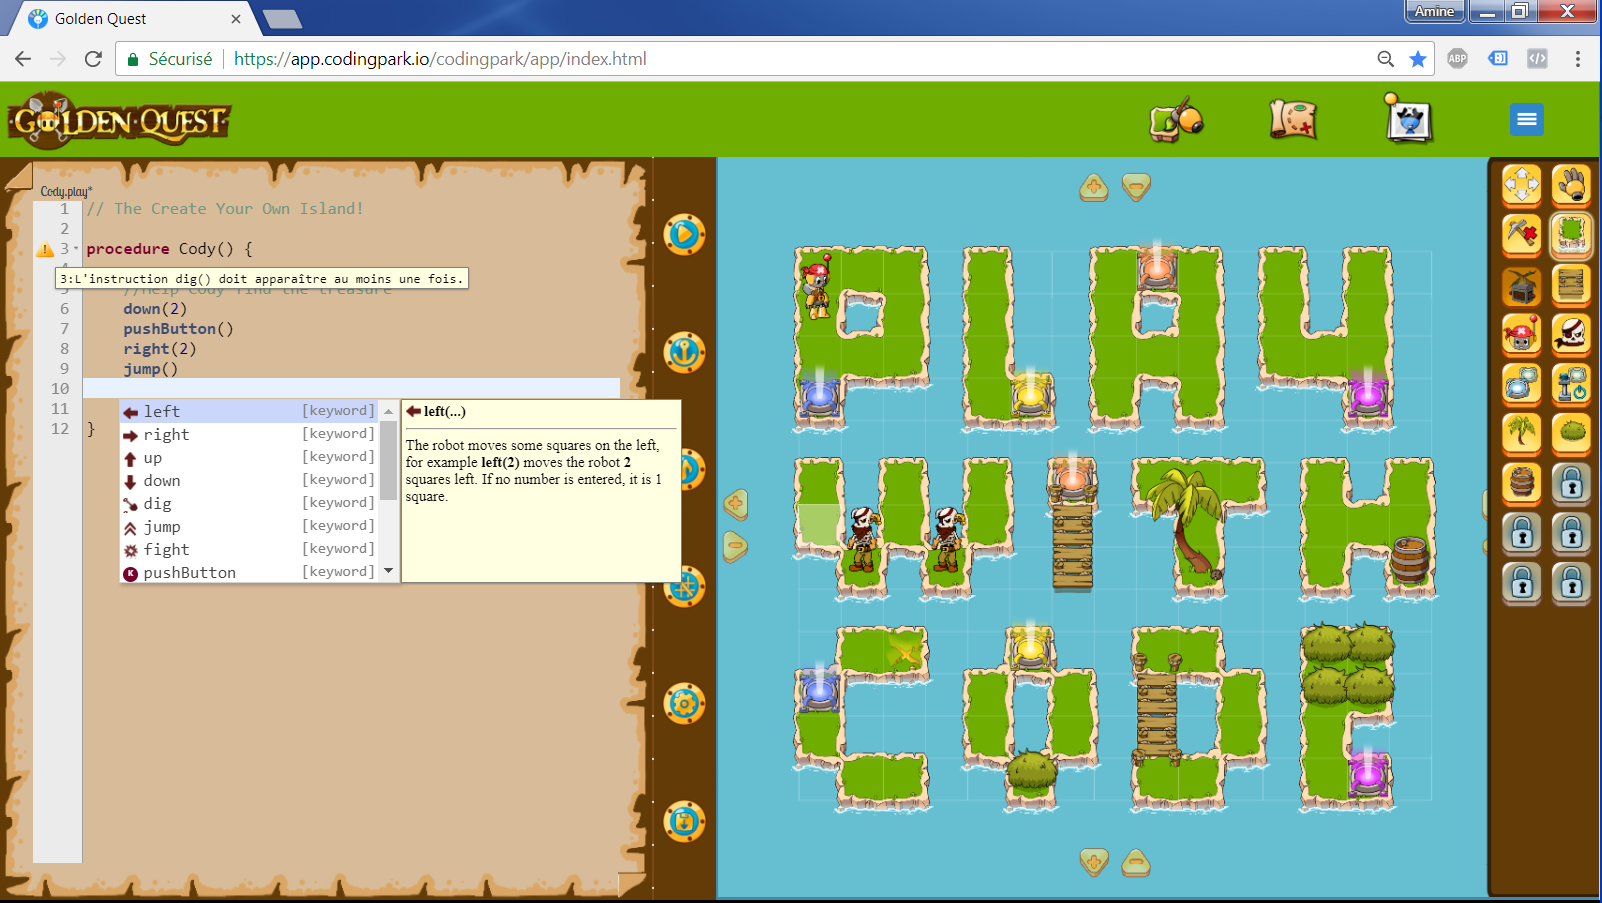
Task: Select 'pushButton' in autocomplete list
Action: point(189,573)
